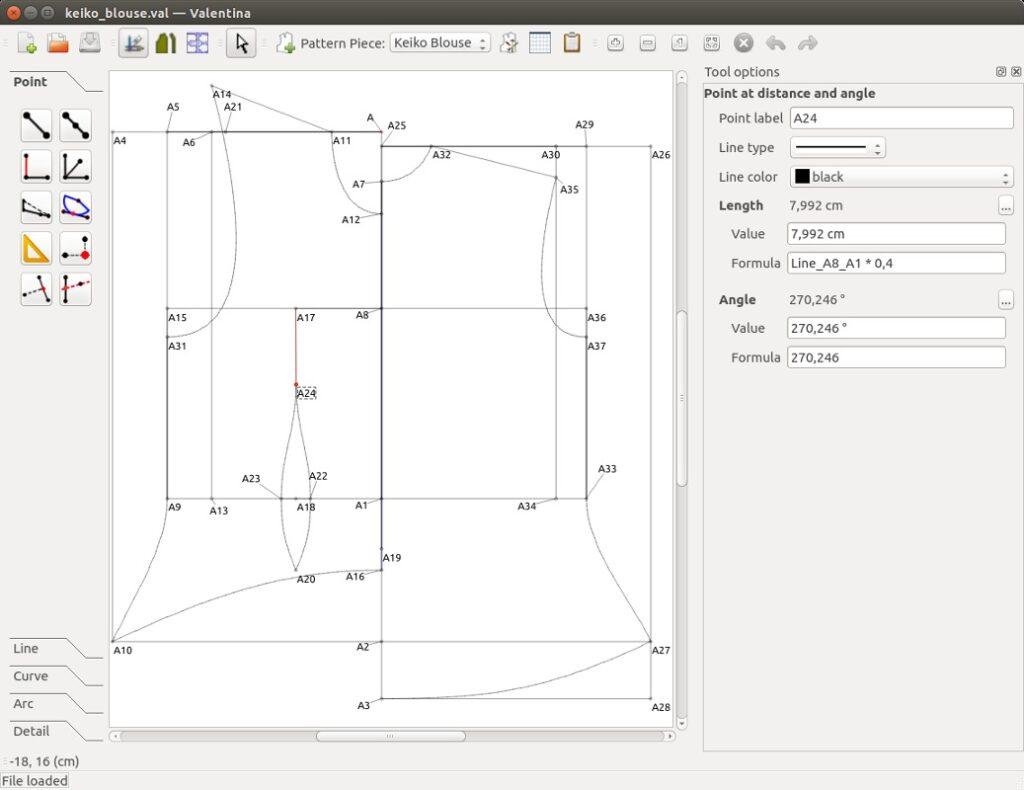Open an existing pattern file
The height and width of the screenshot is (790, 1024).
click(x=57, y=43)
